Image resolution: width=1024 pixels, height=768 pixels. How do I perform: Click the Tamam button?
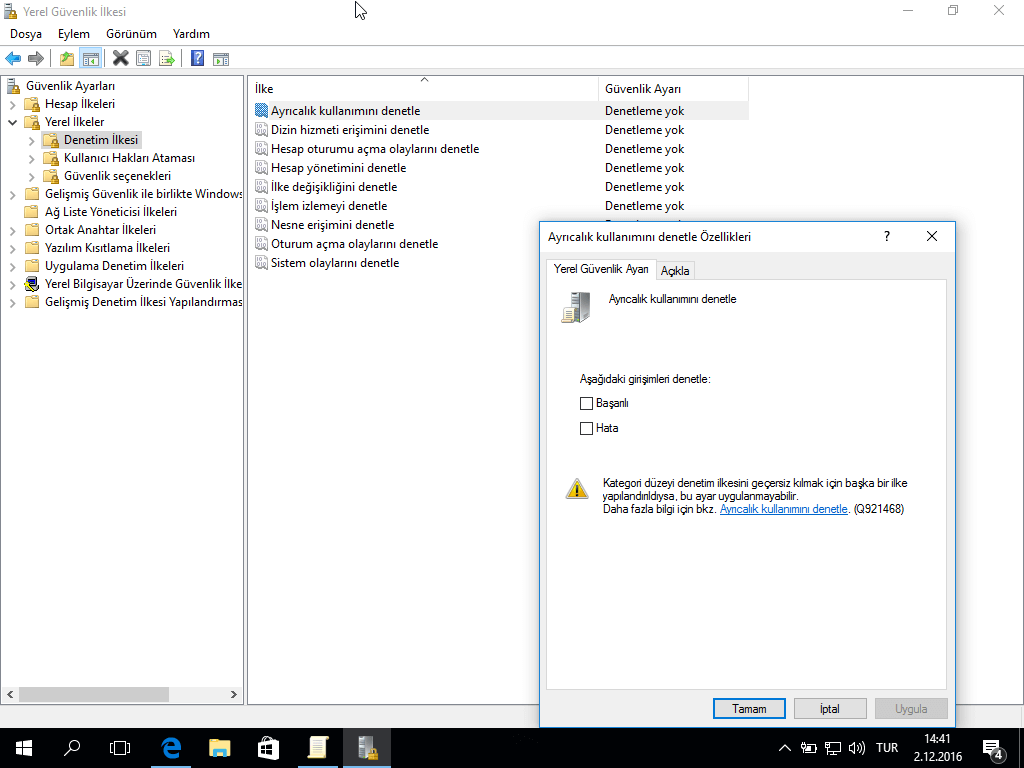[749, 709]
